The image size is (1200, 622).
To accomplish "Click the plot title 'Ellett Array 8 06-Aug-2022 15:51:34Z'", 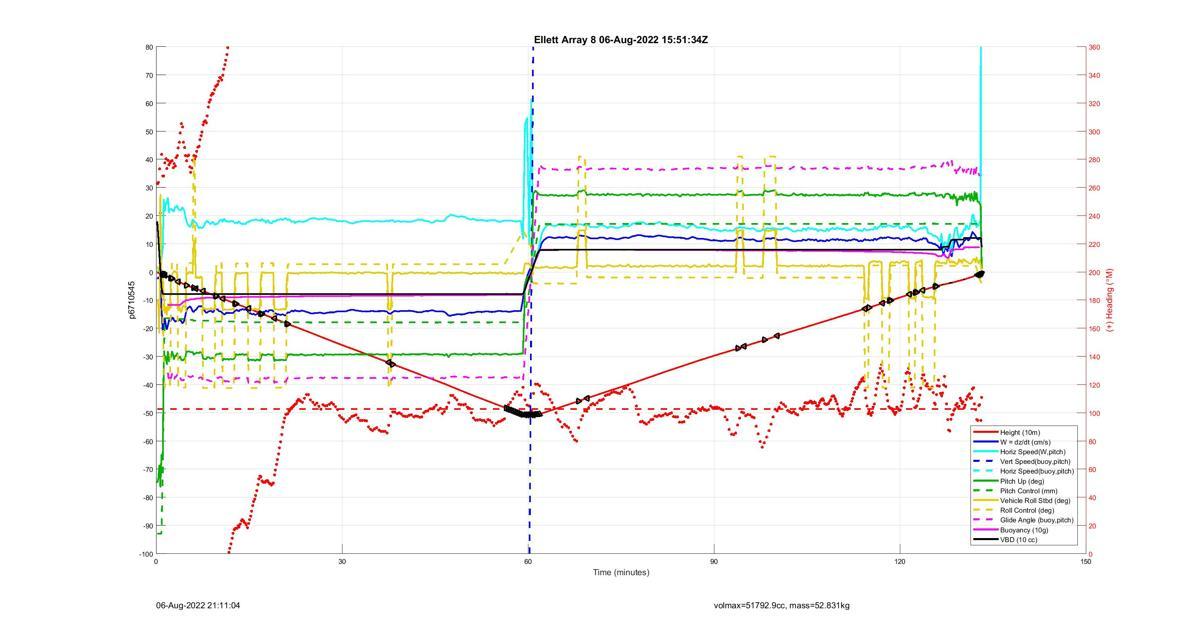I will click(621, 39).
